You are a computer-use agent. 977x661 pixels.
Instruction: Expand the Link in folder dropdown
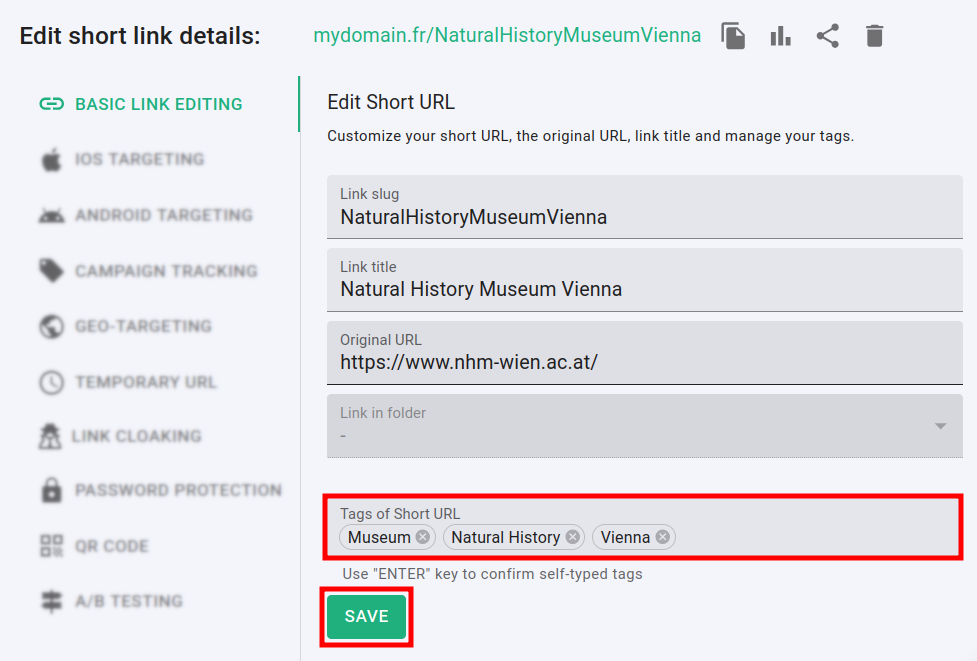940,426
